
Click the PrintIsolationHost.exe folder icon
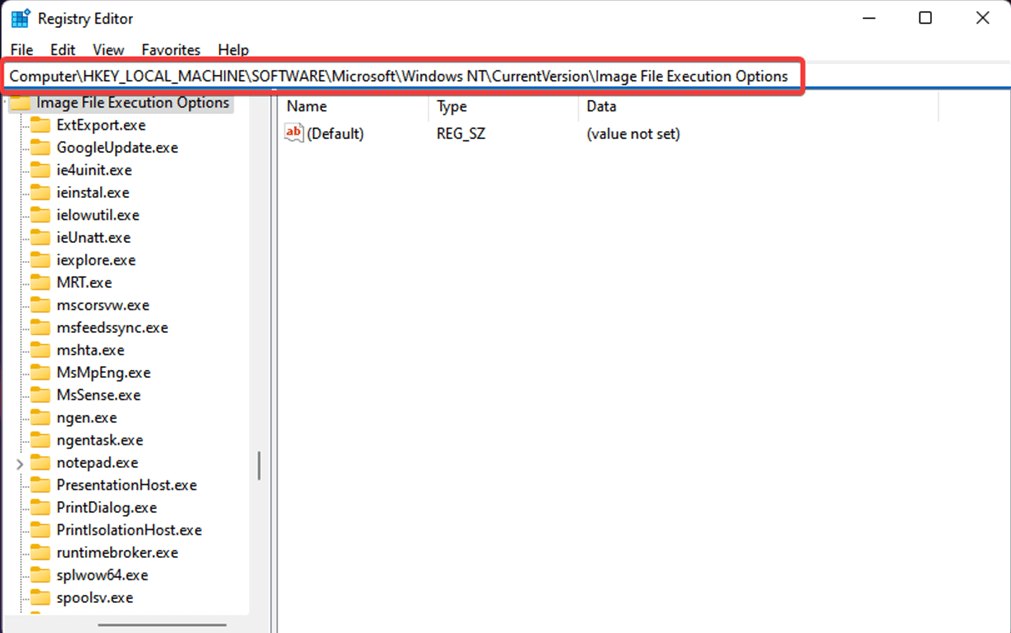tap(40, 531)
